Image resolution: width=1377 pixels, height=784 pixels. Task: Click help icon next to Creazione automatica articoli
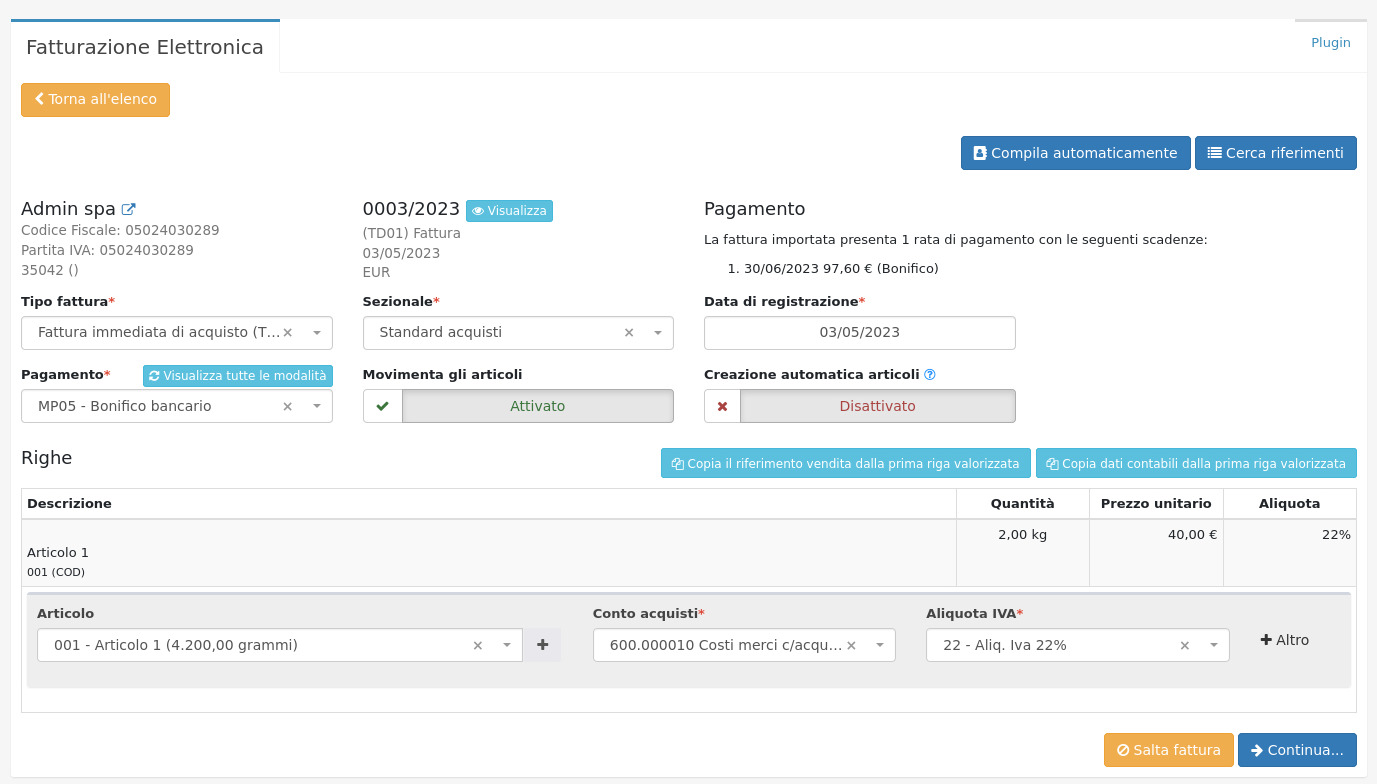[x=930, y=375]
